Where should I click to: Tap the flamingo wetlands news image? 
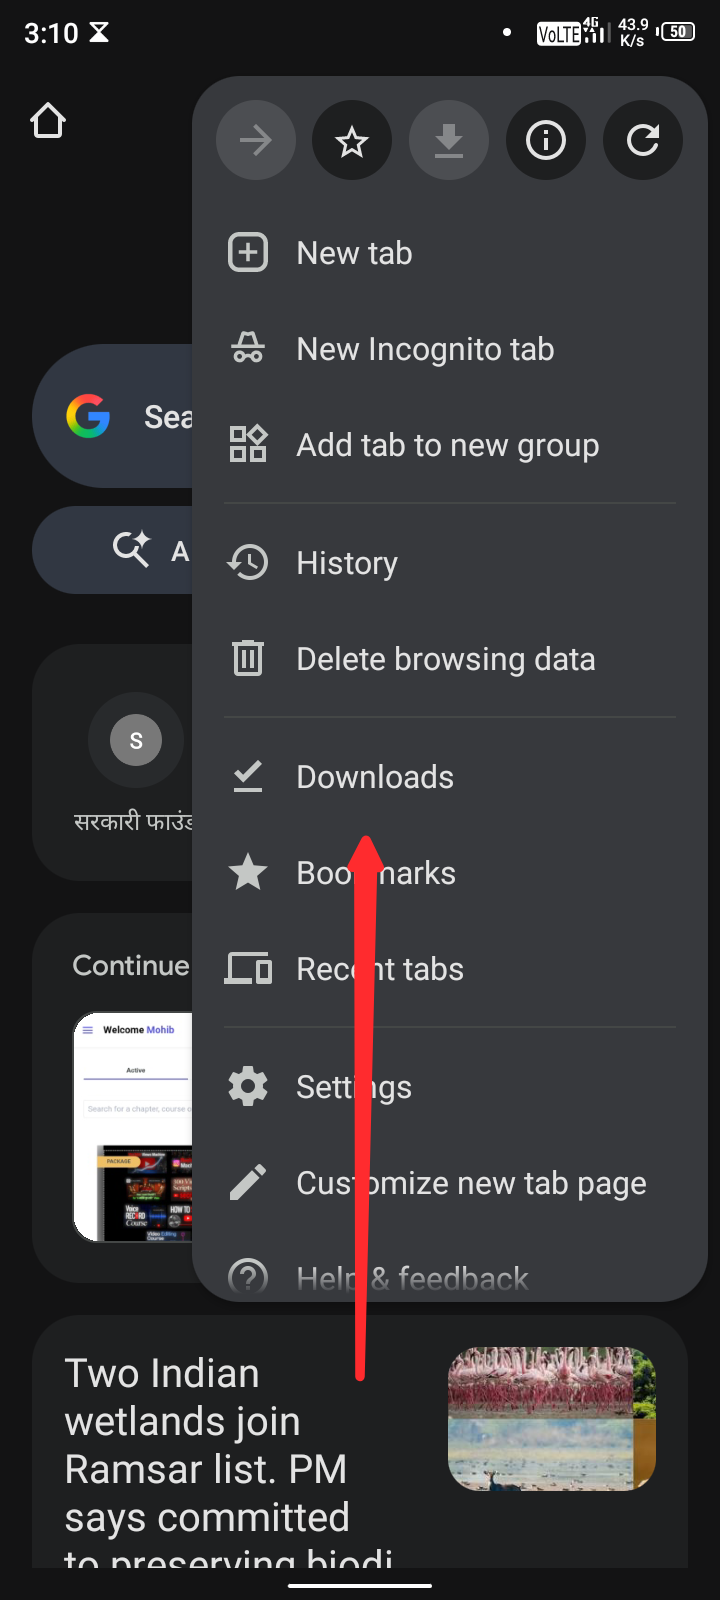click(x=551, y=1419)
